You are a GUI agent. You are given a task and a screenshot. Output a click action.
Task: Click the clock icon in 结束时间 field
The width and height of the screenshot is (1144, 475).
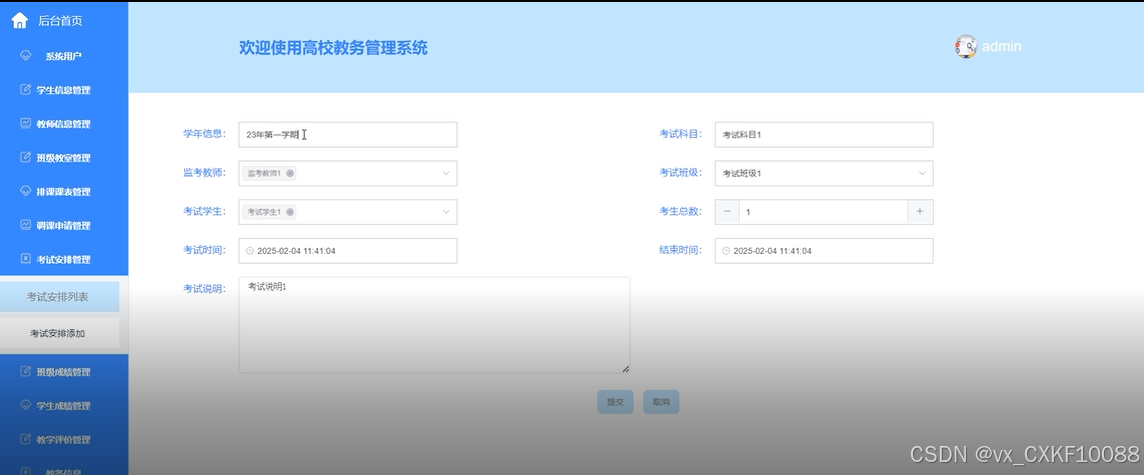726,251
